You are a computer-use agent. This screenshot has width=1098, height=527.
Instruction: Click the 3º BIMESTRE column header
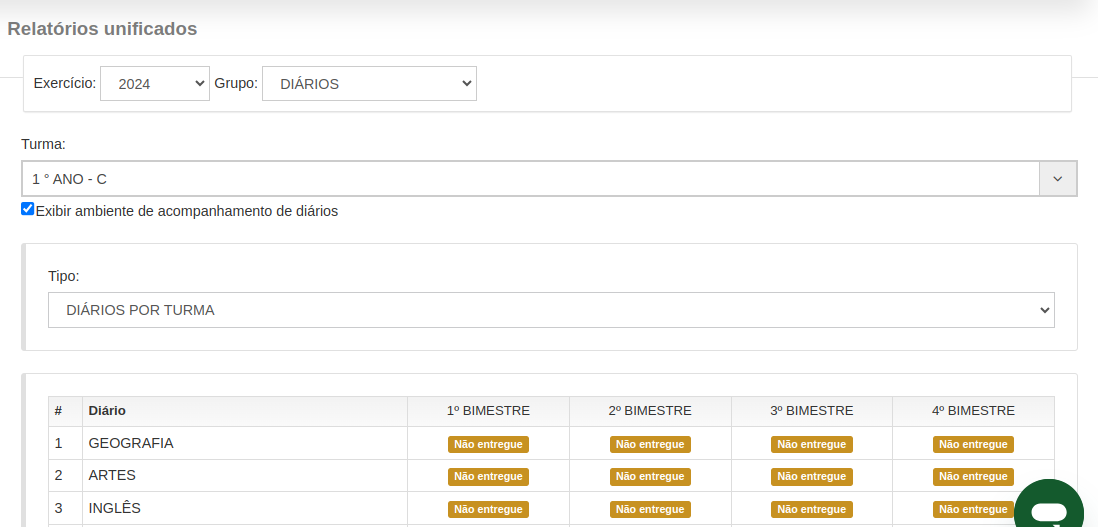[x=812, y=411]
